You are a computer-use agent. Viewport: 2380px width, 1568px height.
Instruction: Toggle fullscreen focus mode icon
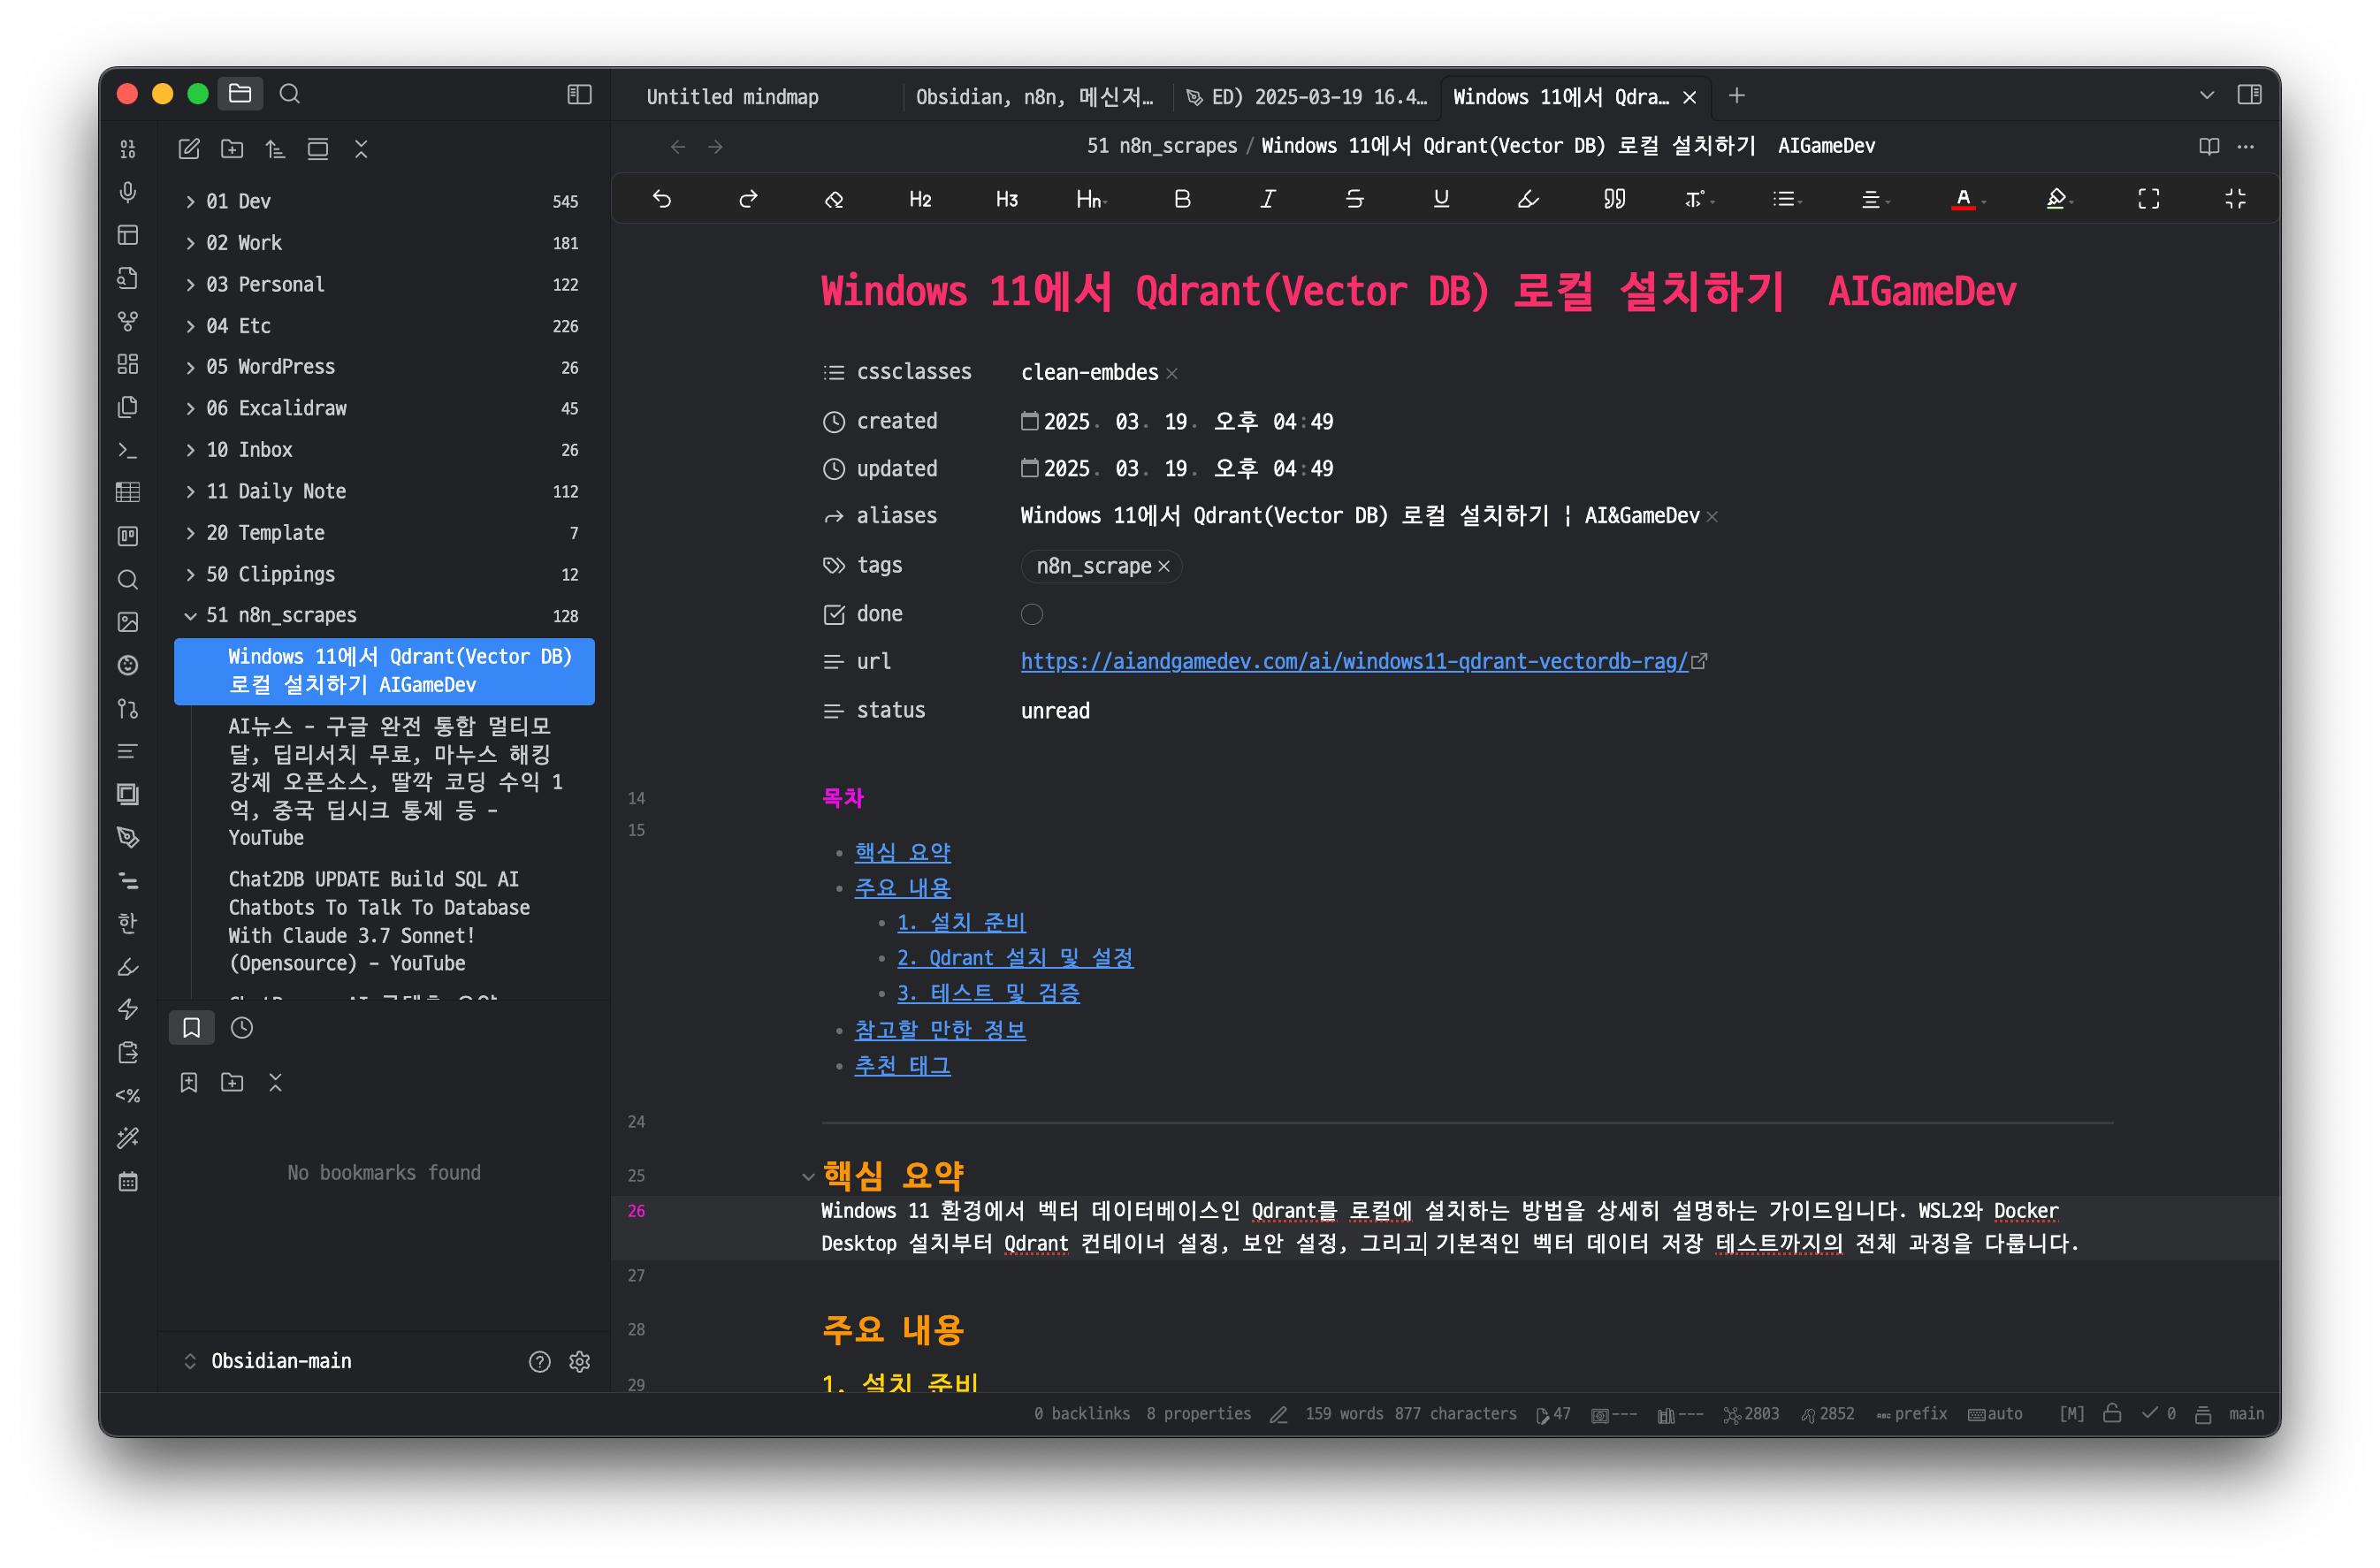[2148, 199]
